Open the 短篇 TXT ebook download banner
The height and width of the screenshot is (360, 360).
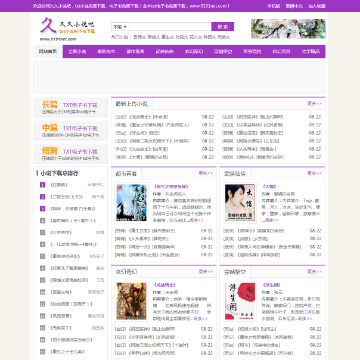pos(70,154)
